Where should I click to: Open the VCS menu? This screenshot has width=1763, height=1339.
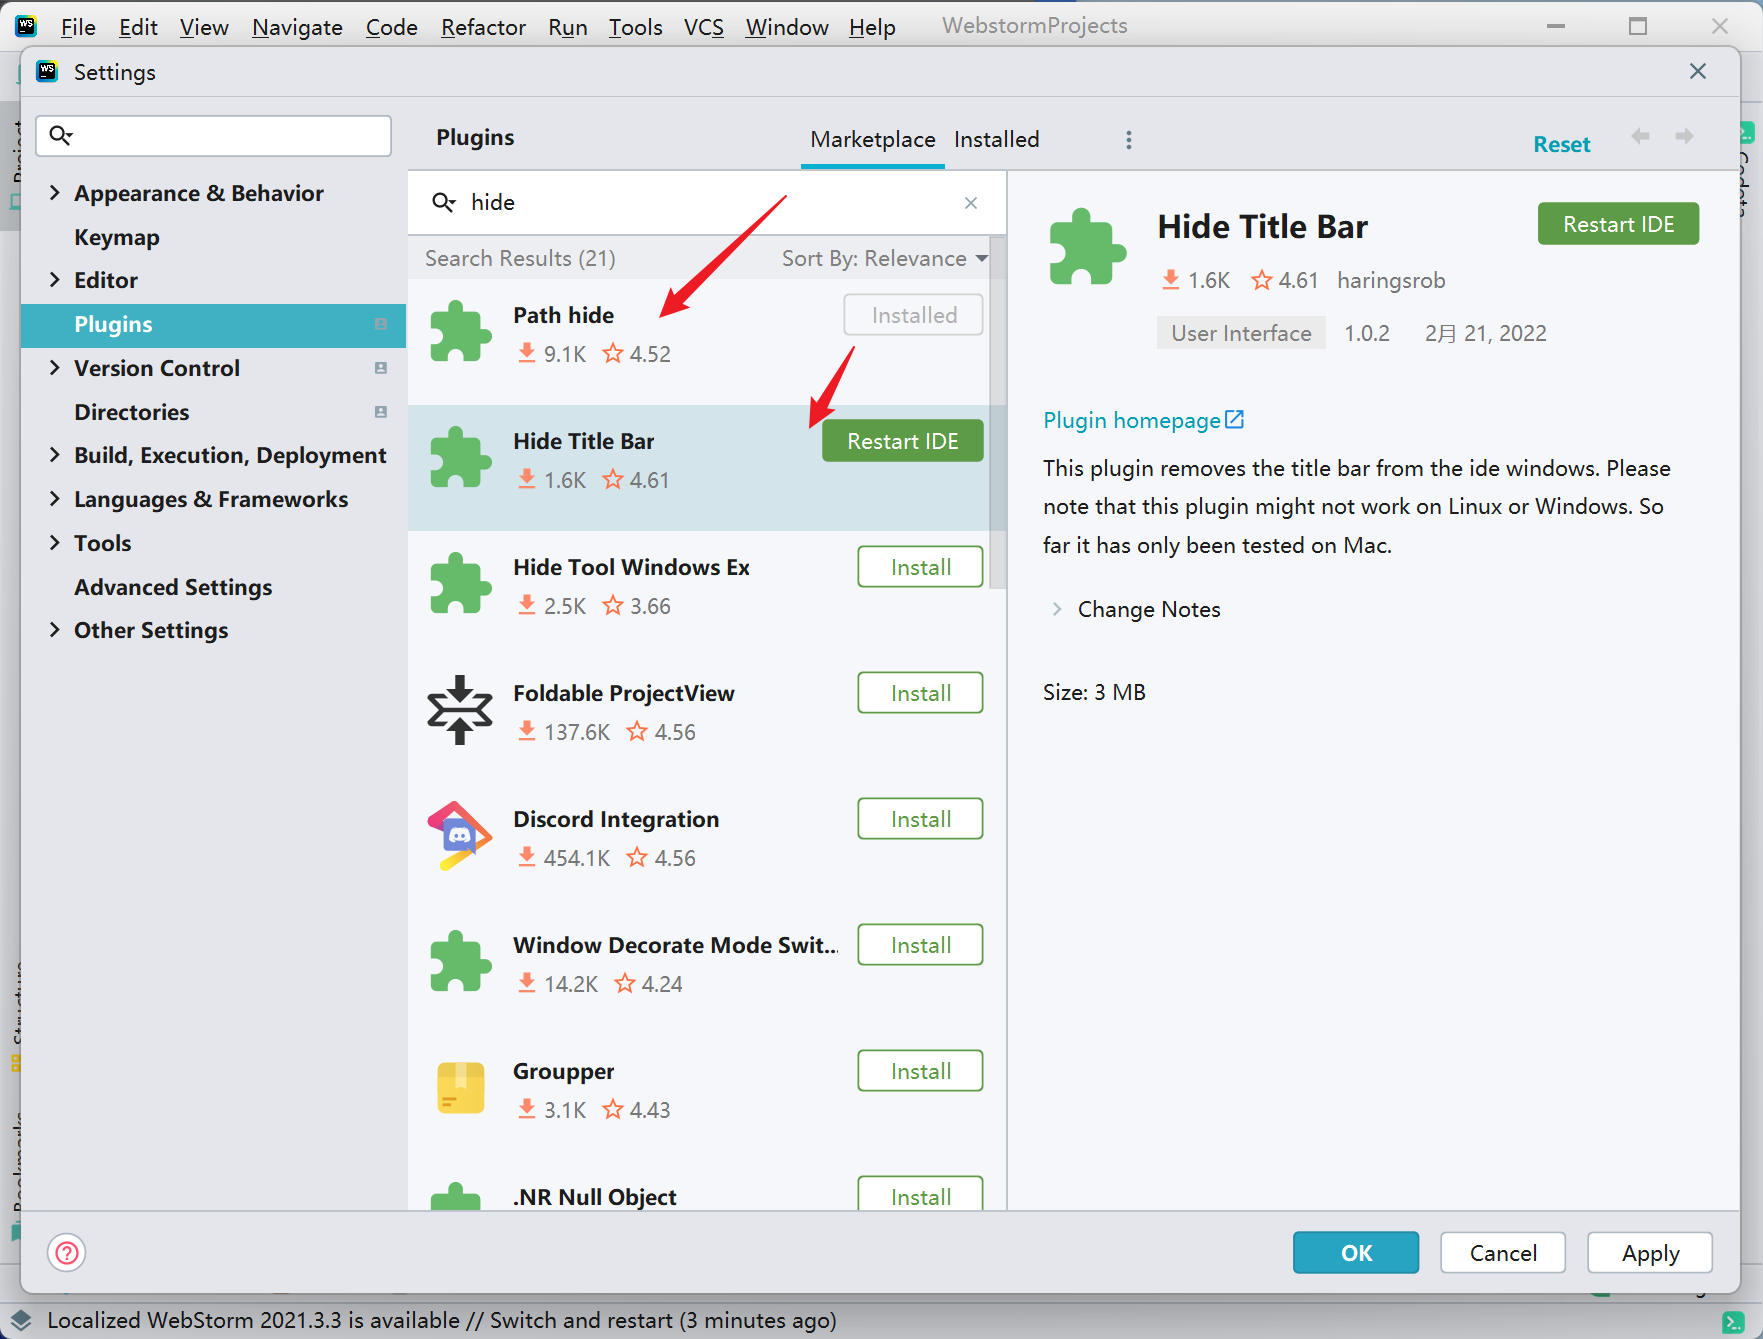(704, 27)
